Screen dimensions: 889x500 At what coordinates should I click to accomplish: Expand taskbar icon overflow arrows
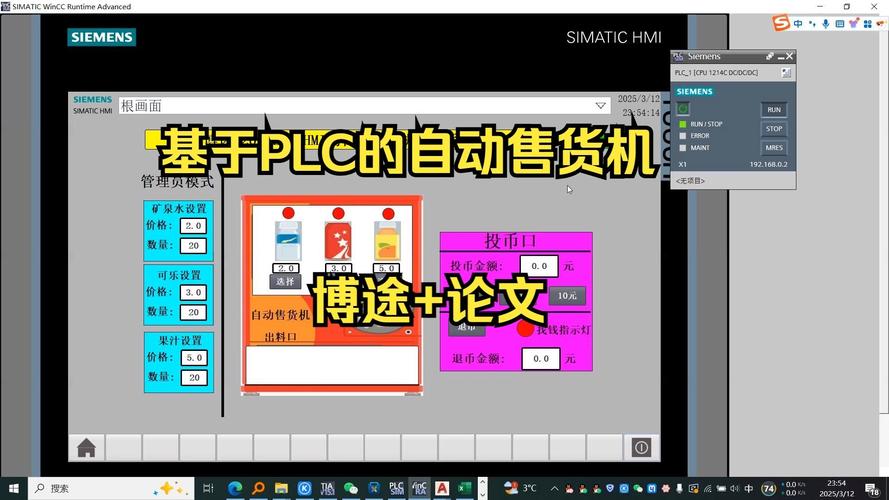click(x=482, y=488)
